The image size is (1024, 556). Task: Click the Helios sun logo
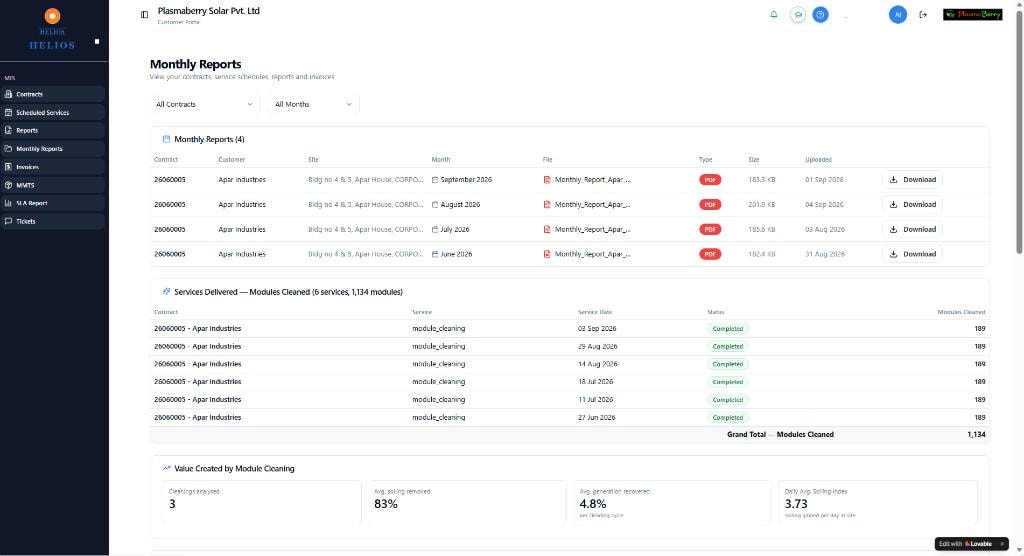(x=52, y=16)
